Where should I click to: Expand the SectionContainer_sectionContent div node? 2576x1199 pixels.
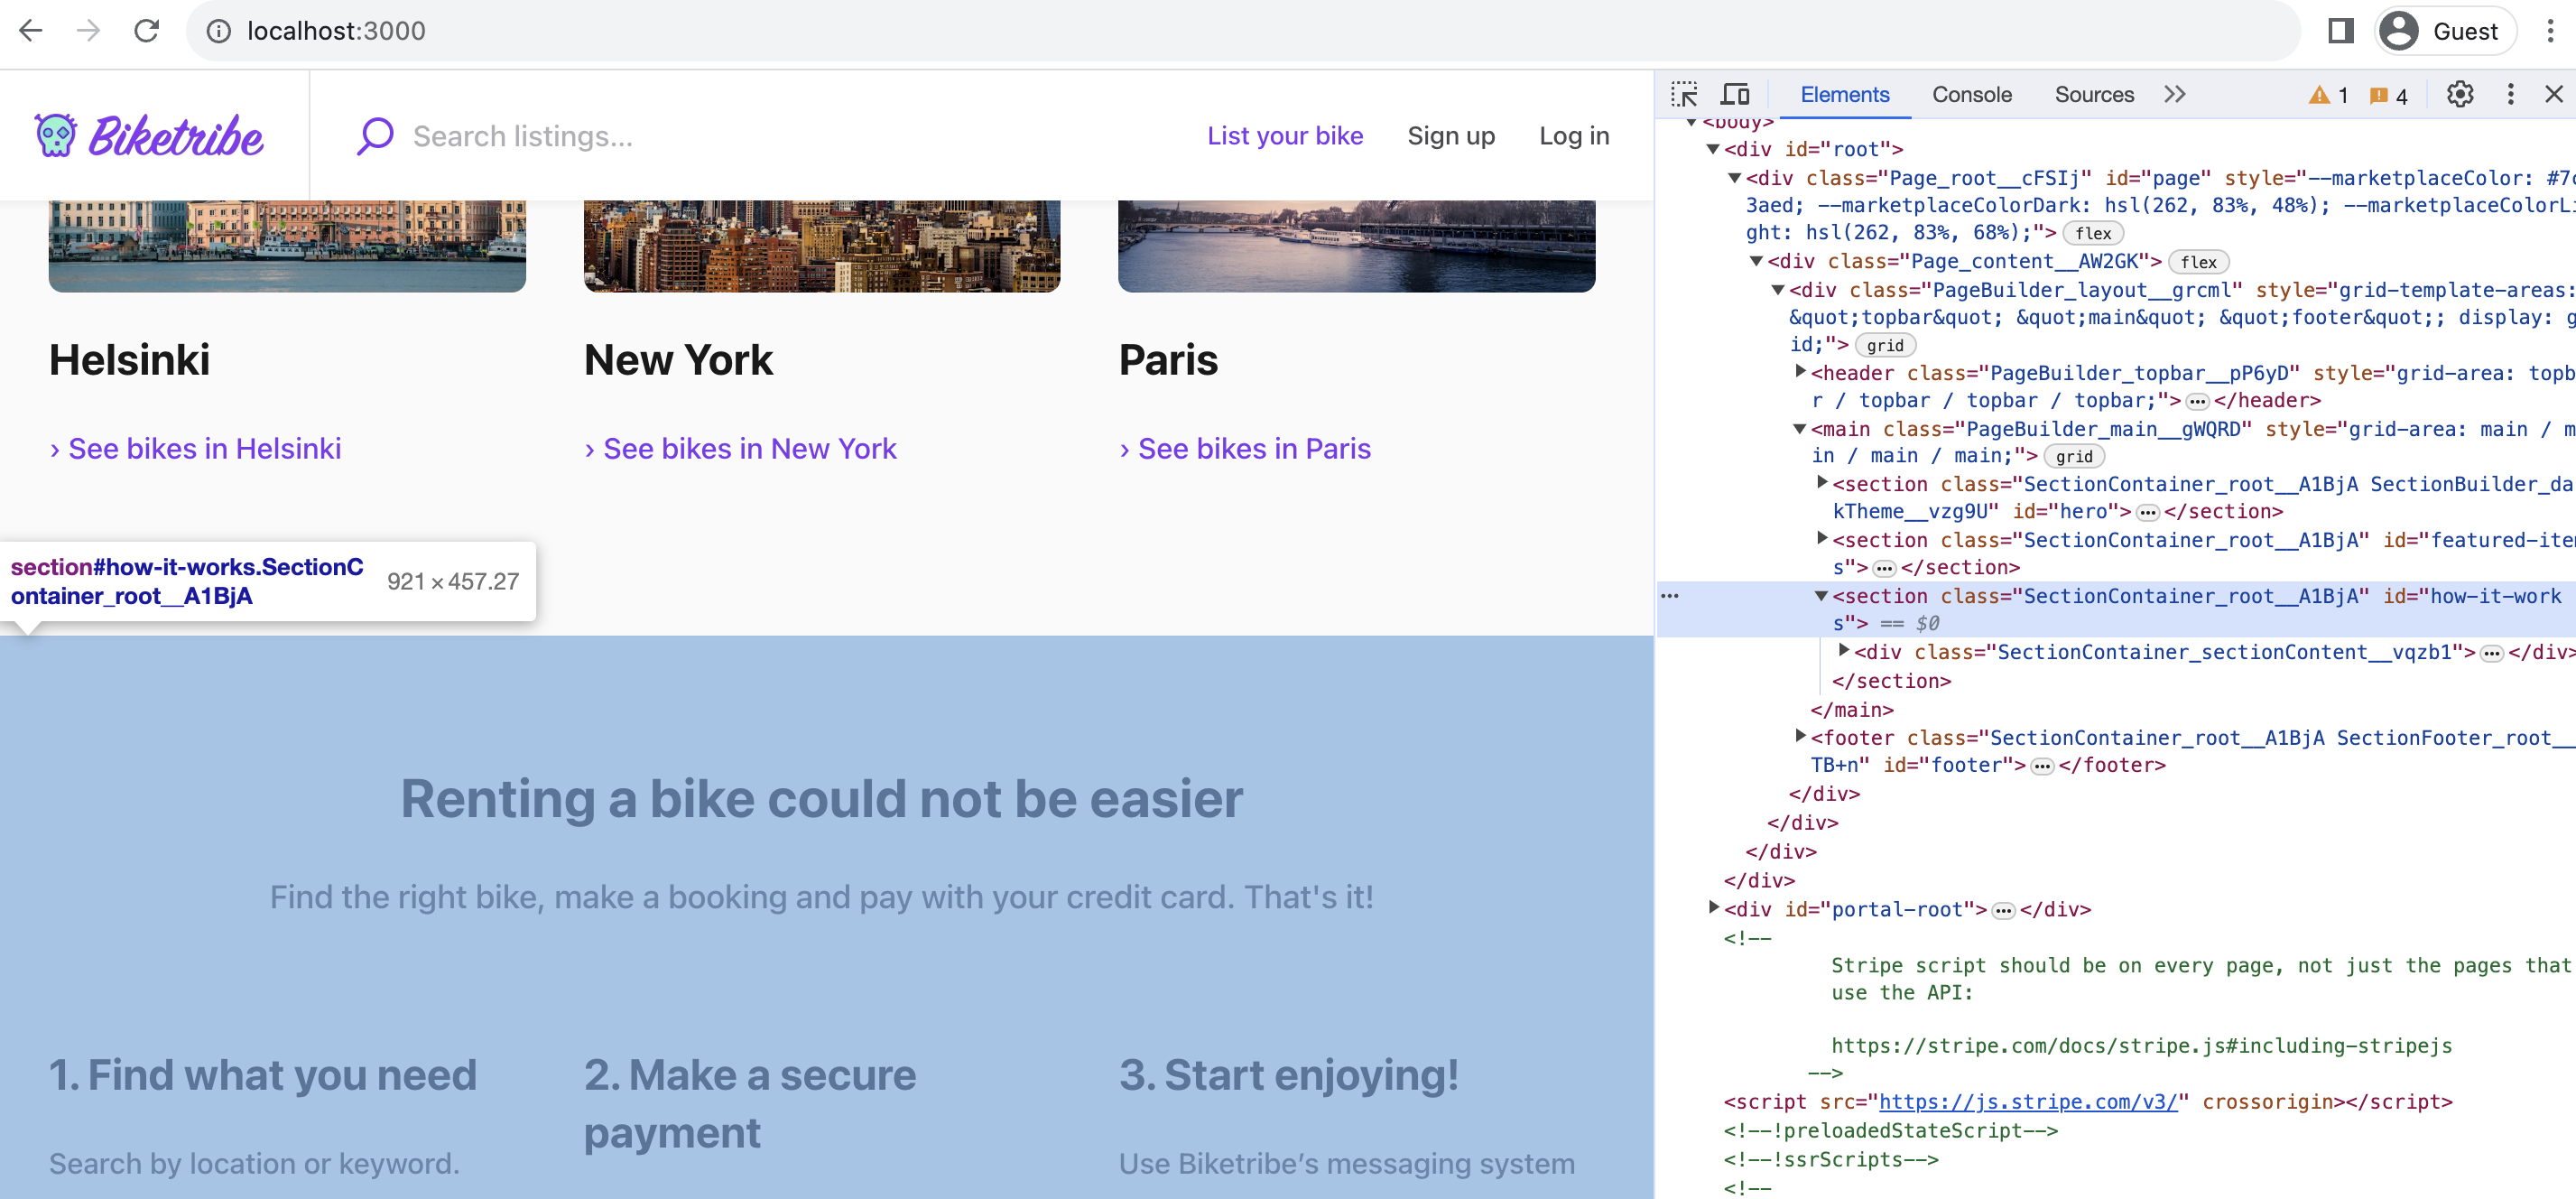1845,652
